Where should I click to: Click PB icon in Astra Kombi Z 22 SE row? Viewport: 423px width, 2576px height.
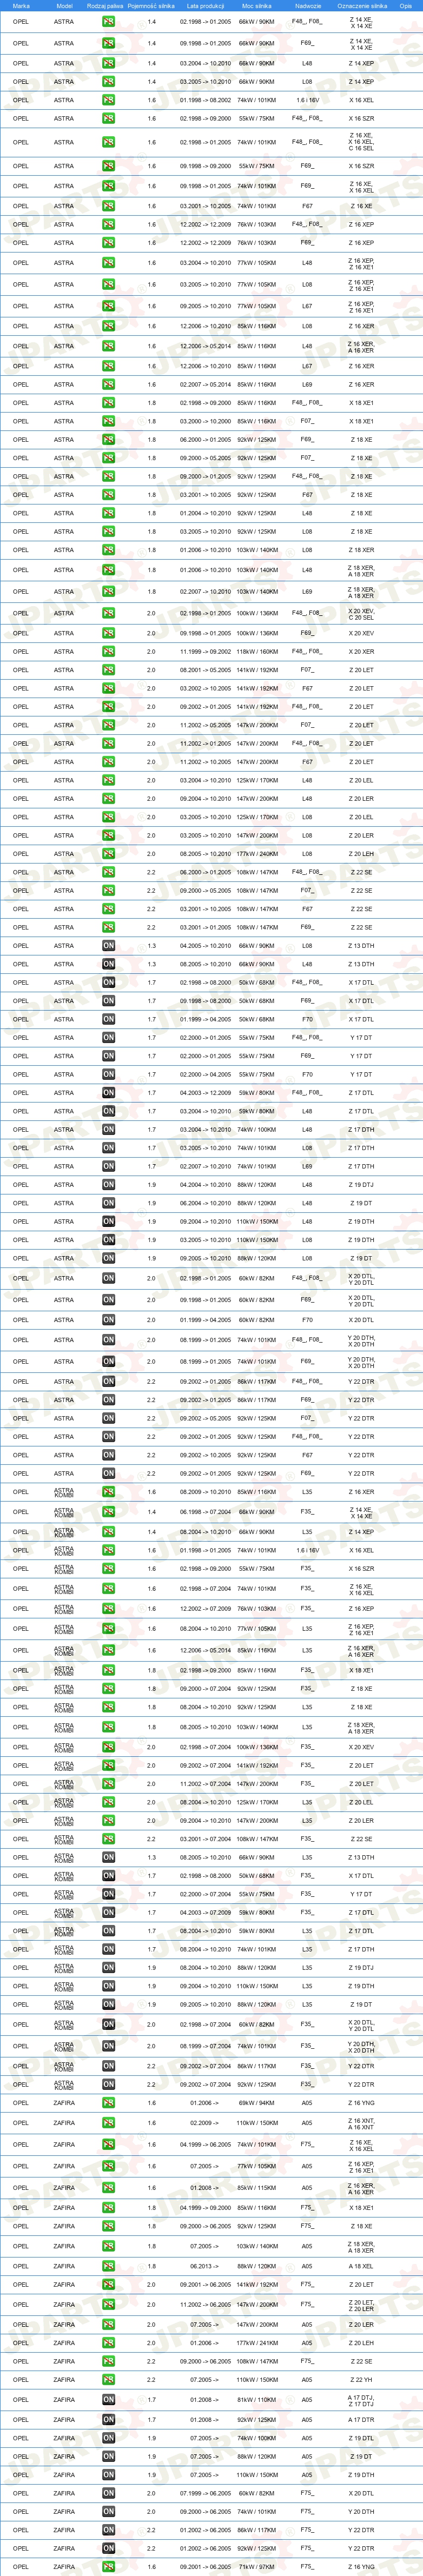pos(108,1839)
